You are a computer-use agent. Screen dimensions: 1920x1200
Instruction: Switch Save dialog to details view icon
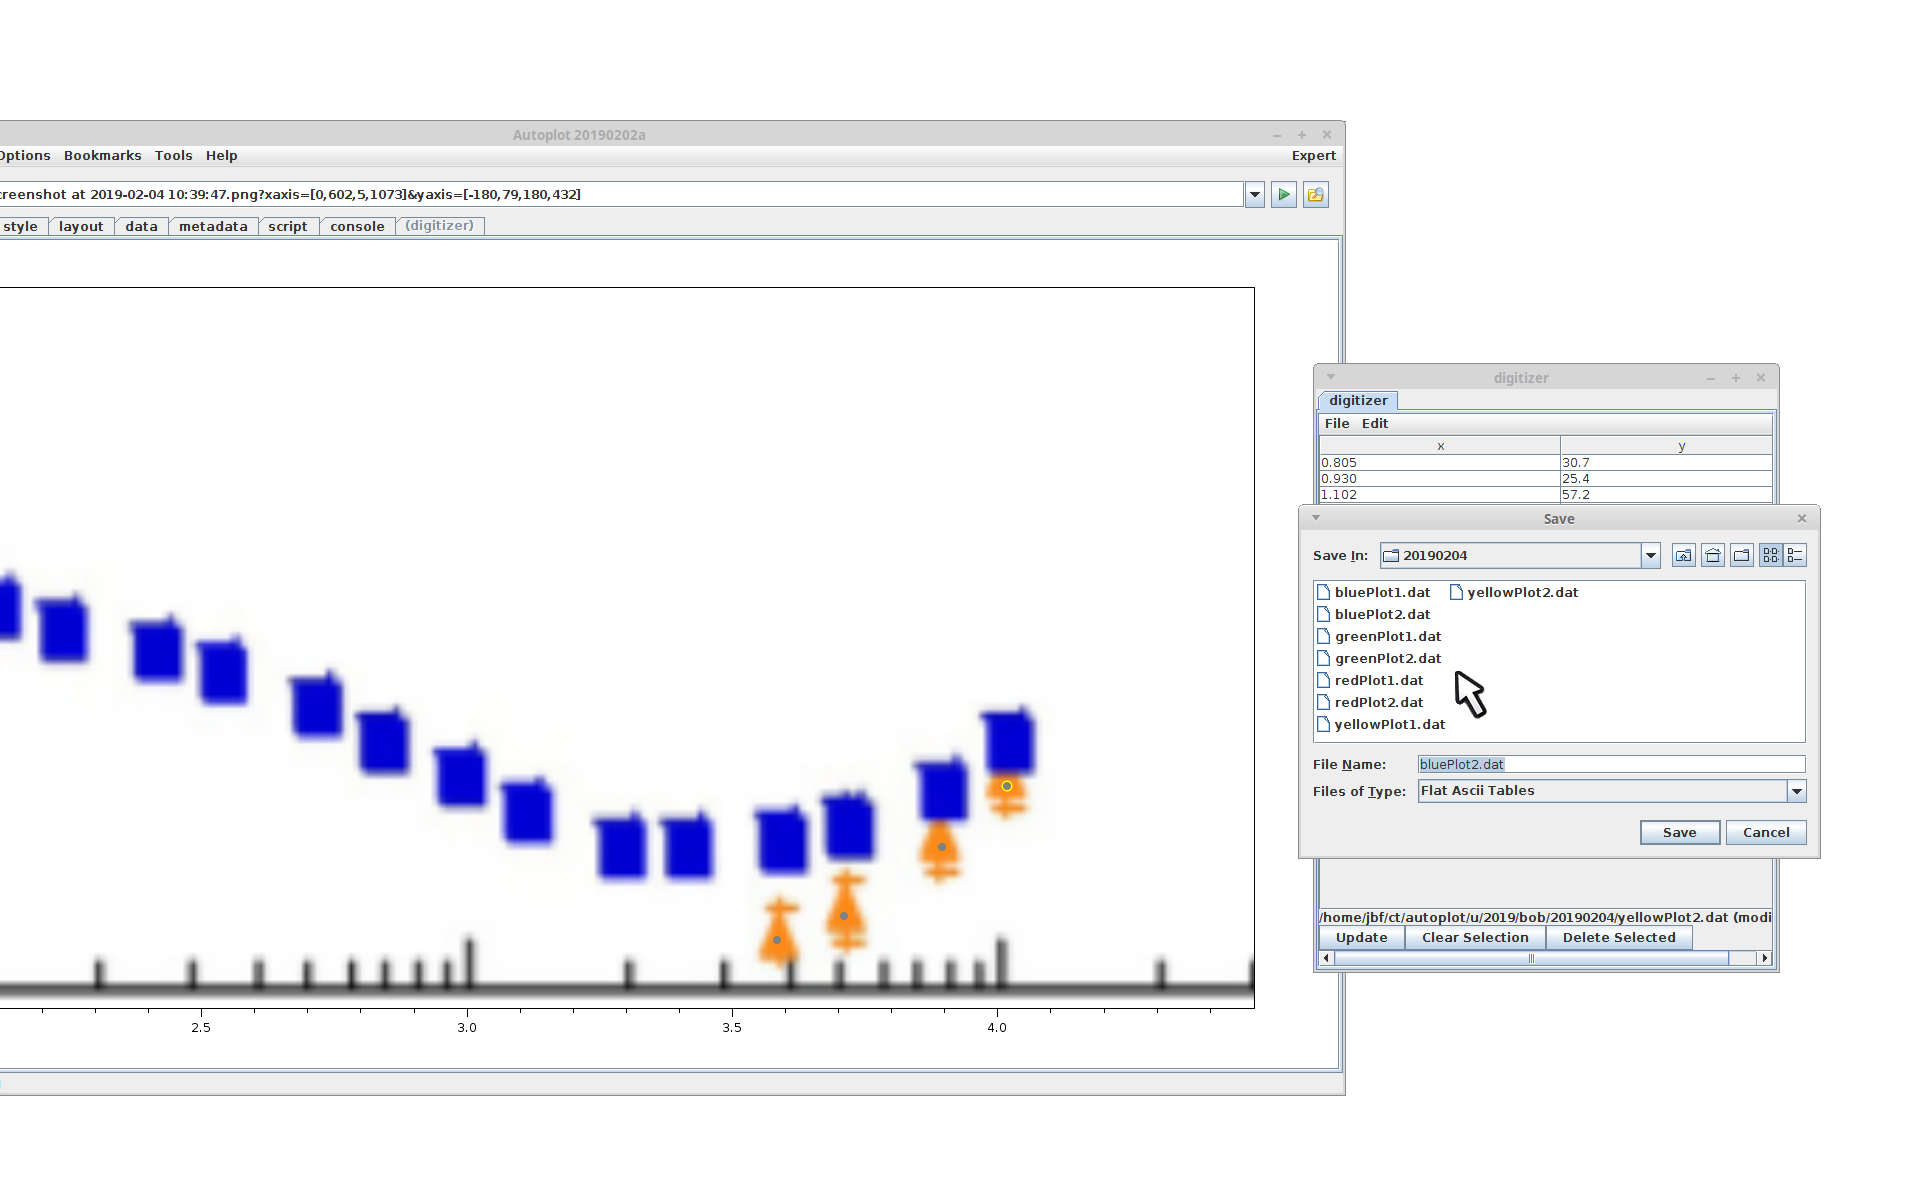click(x=1795, y=556)
